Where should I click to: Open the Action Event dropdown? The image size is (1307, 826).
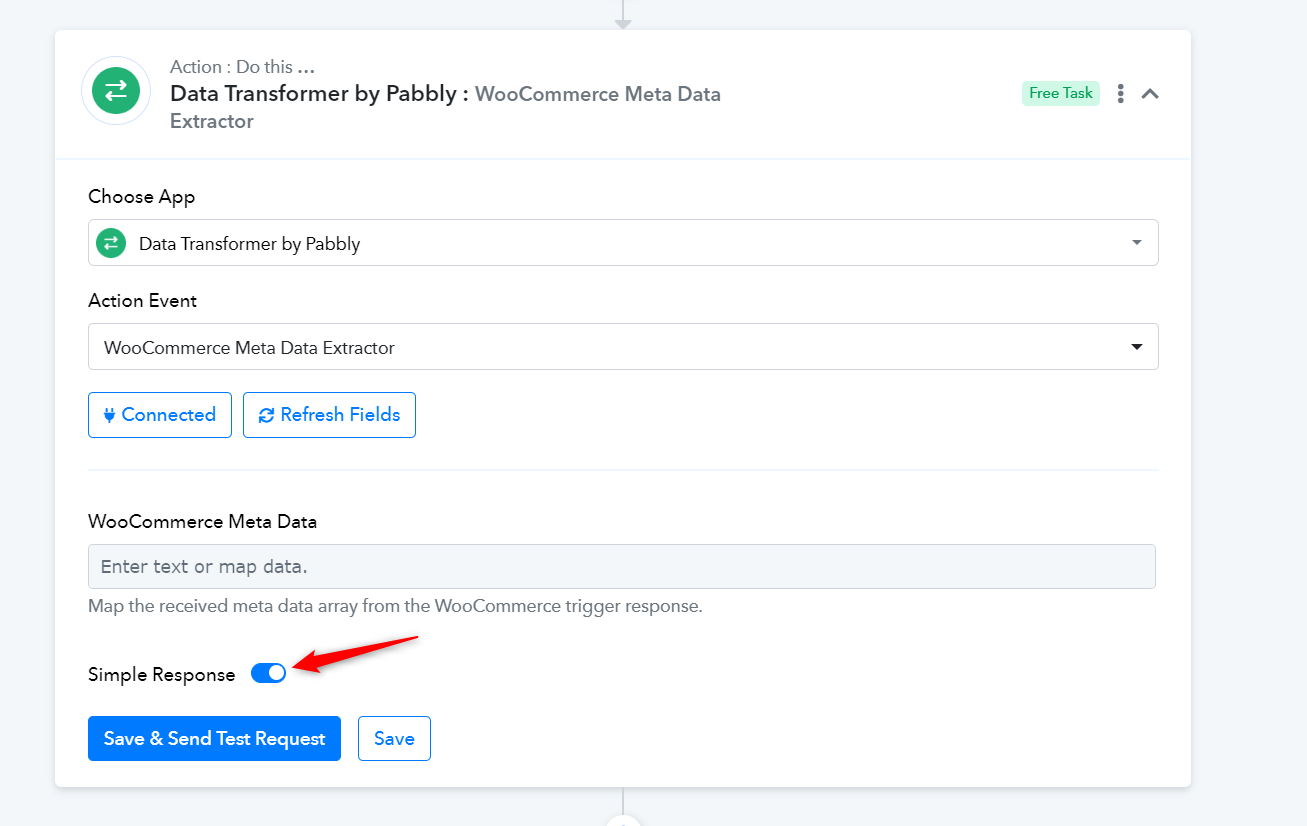(x=623, y=347)
